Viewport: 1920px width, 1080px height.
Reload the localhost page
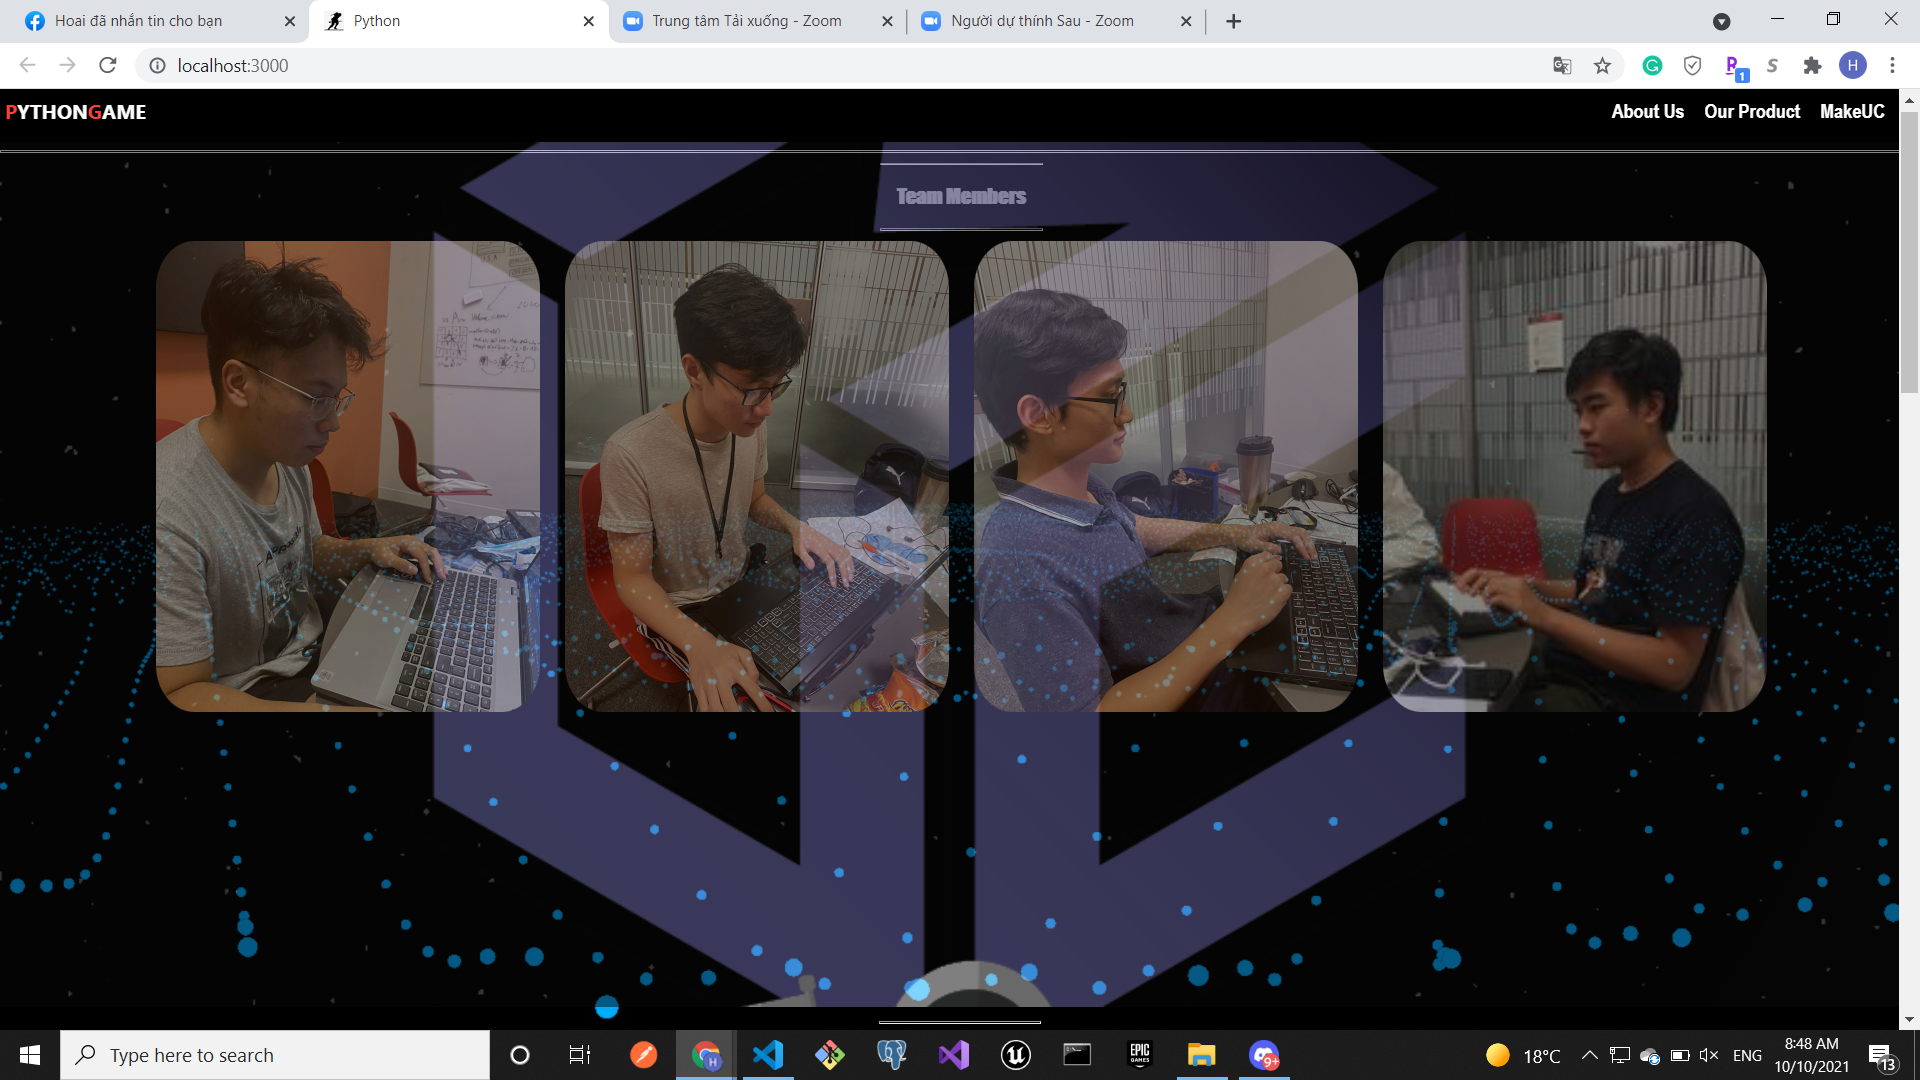[x=108, y=66]
